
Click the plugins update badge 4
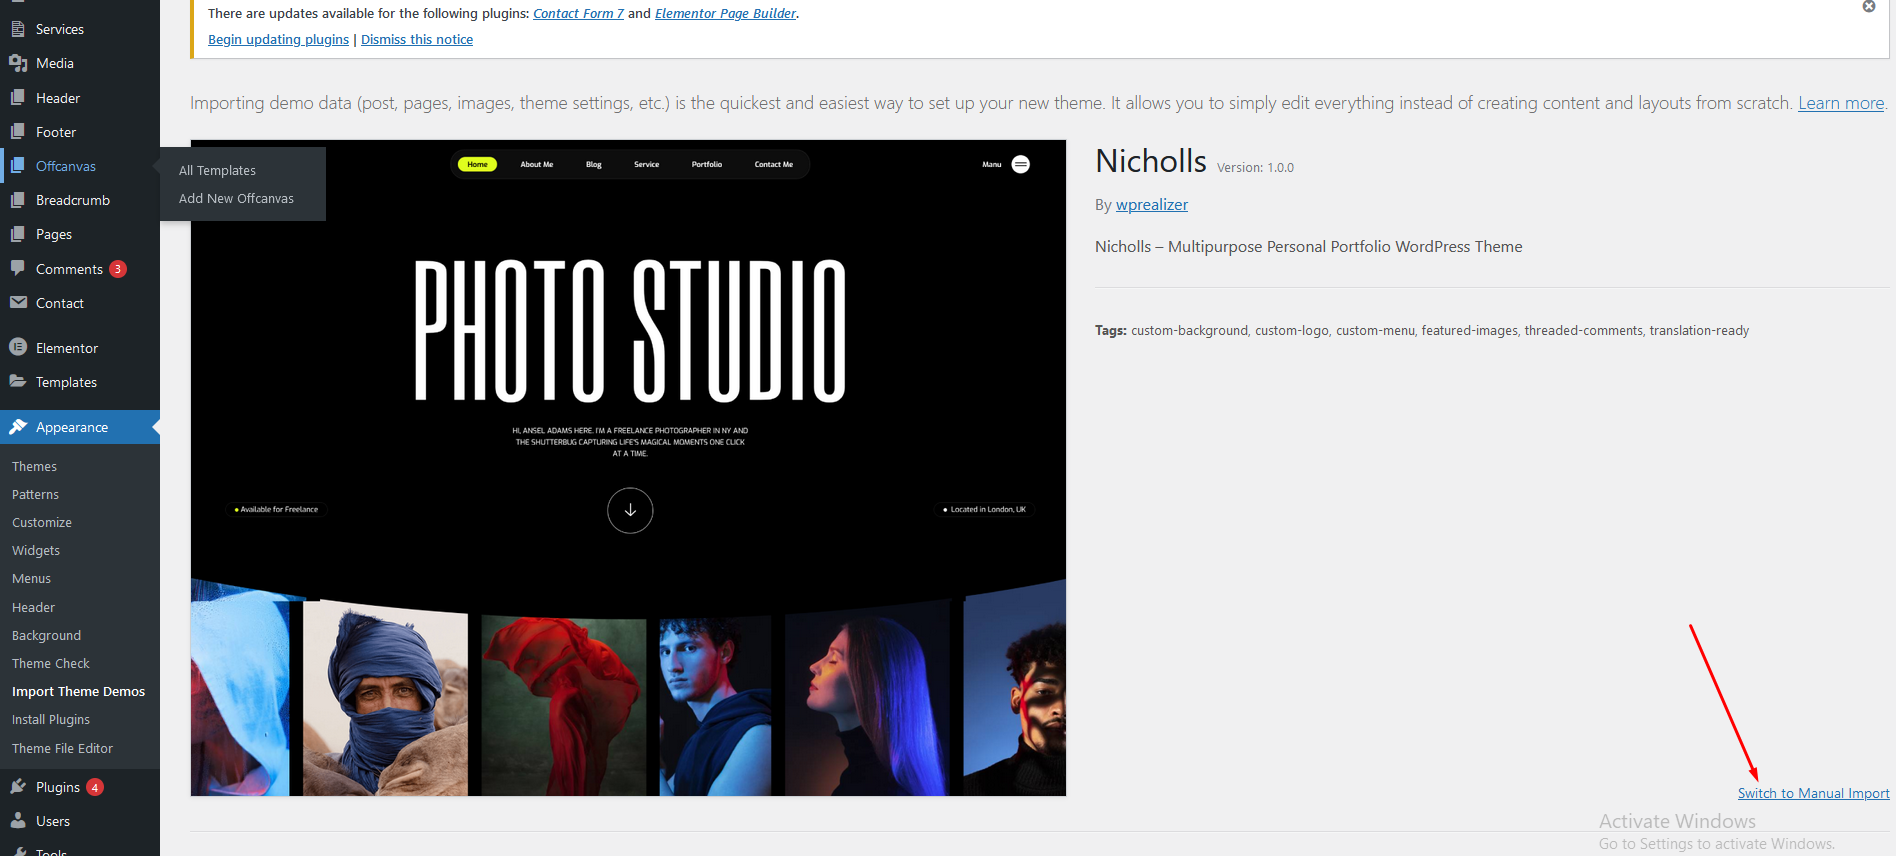[95, 787]
